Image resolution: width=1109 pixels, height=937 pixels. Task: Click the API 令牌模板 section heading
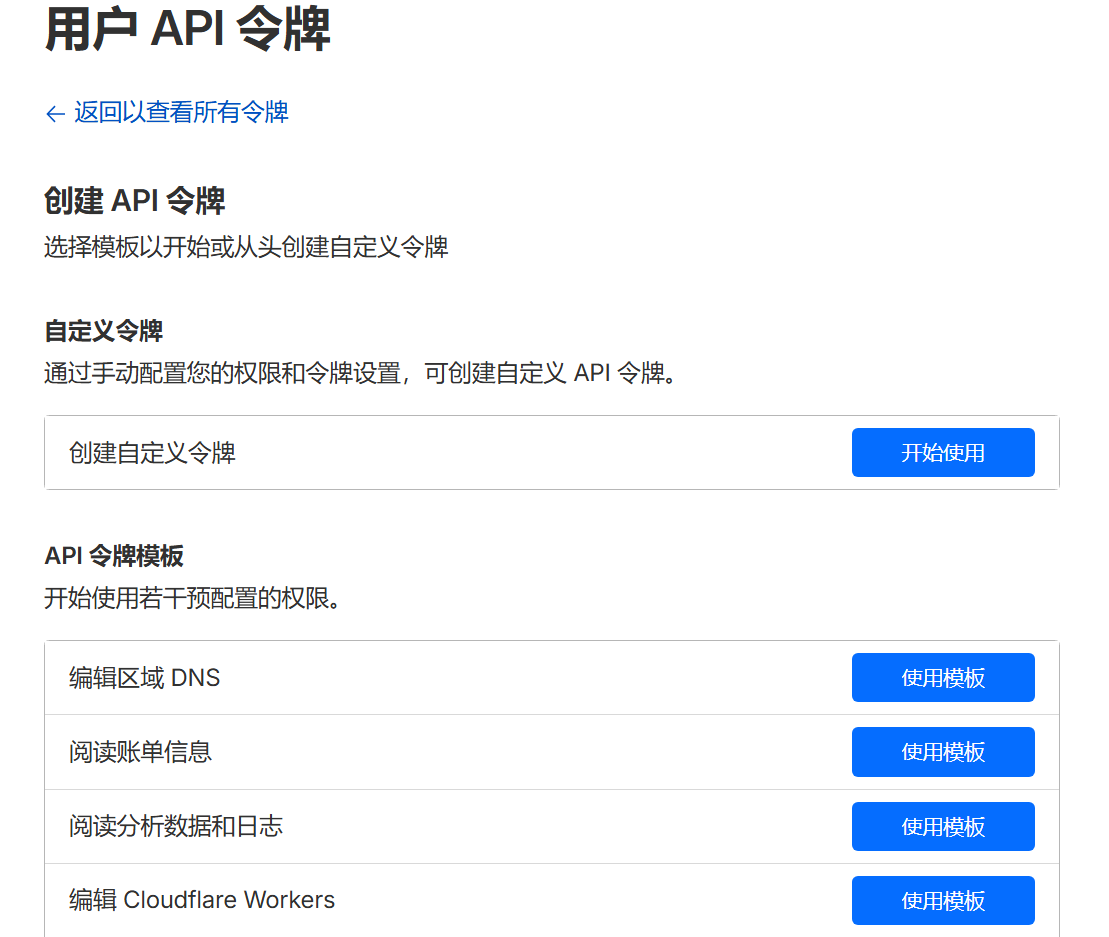coord(114,556)
